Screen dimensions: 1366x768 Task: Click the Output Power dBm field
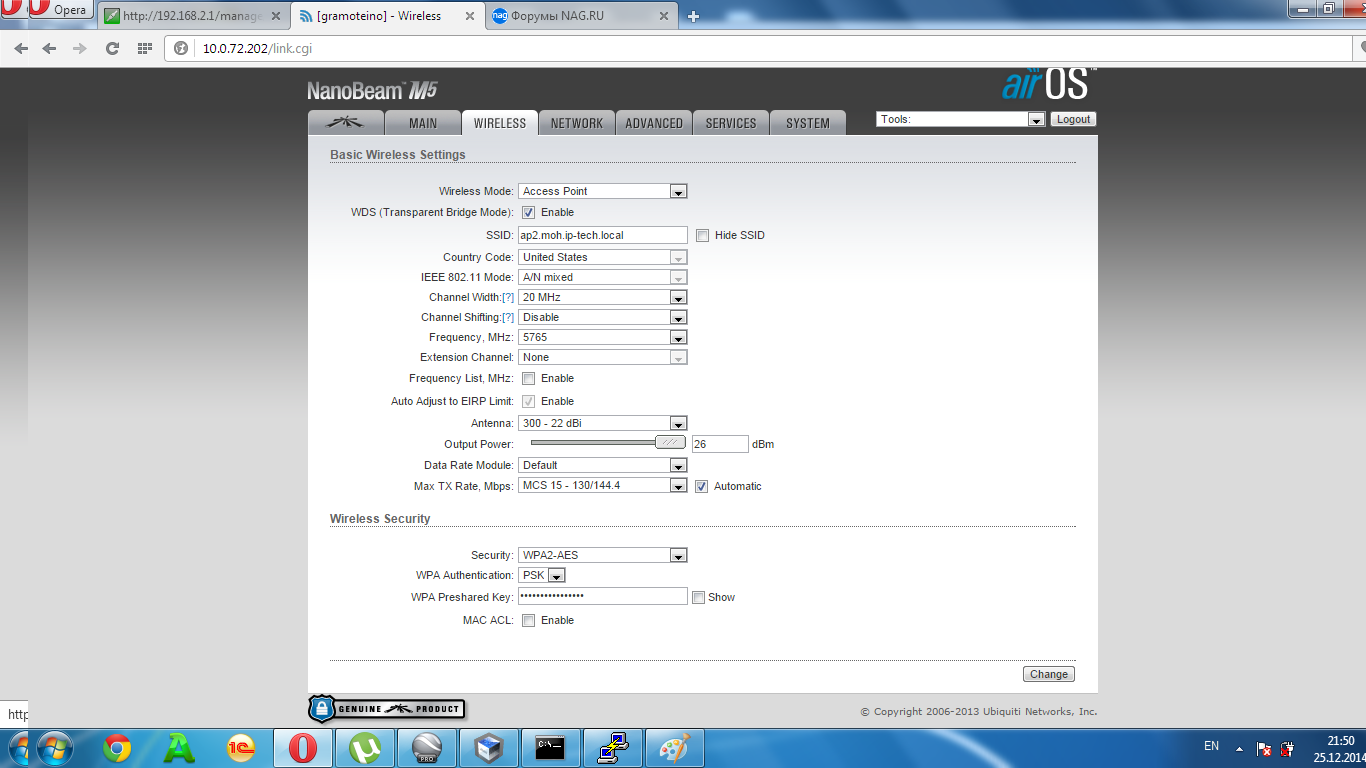point(720,444)
